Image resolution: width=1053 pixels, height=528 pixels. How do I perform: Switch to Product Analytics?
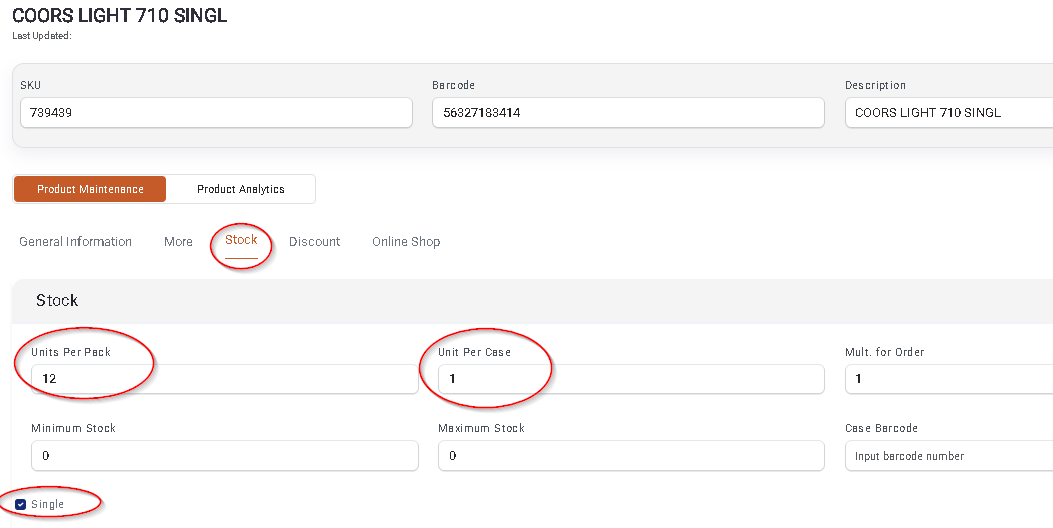coord(240,189)
